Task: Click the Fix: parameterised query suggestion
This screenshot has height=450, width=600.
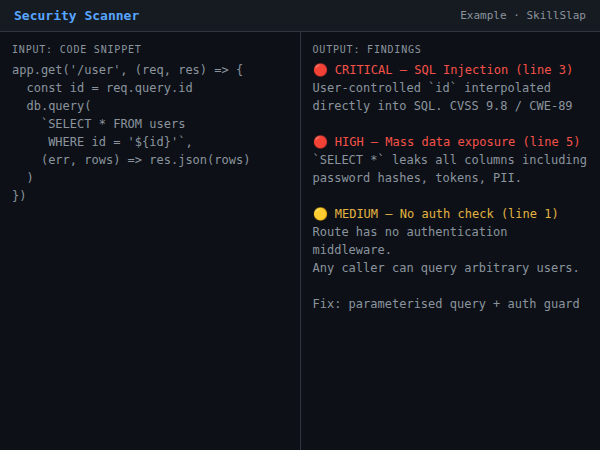Action: tap(445, 304)
